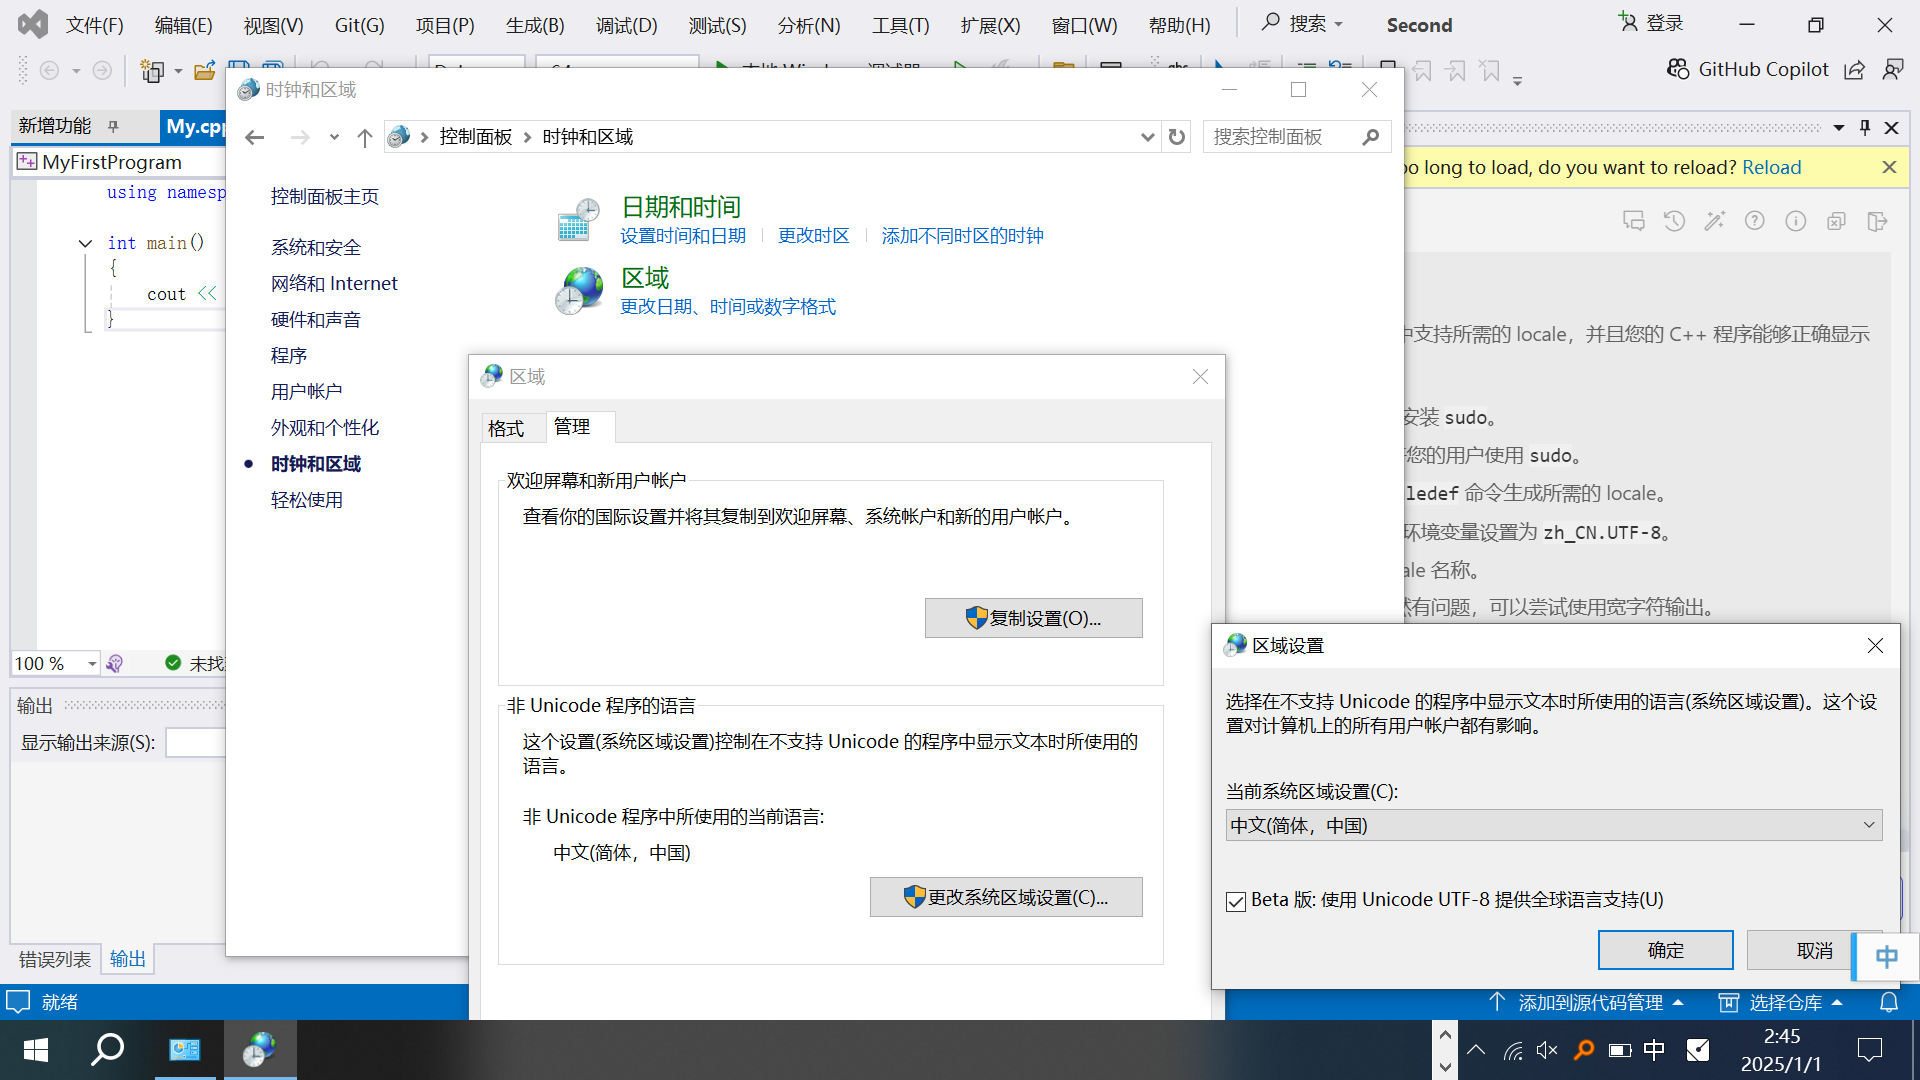Click the GitHub Copilot icon
Image resolution: width=1920 pixels, height=1080 pixels.
click(1677, 69)
